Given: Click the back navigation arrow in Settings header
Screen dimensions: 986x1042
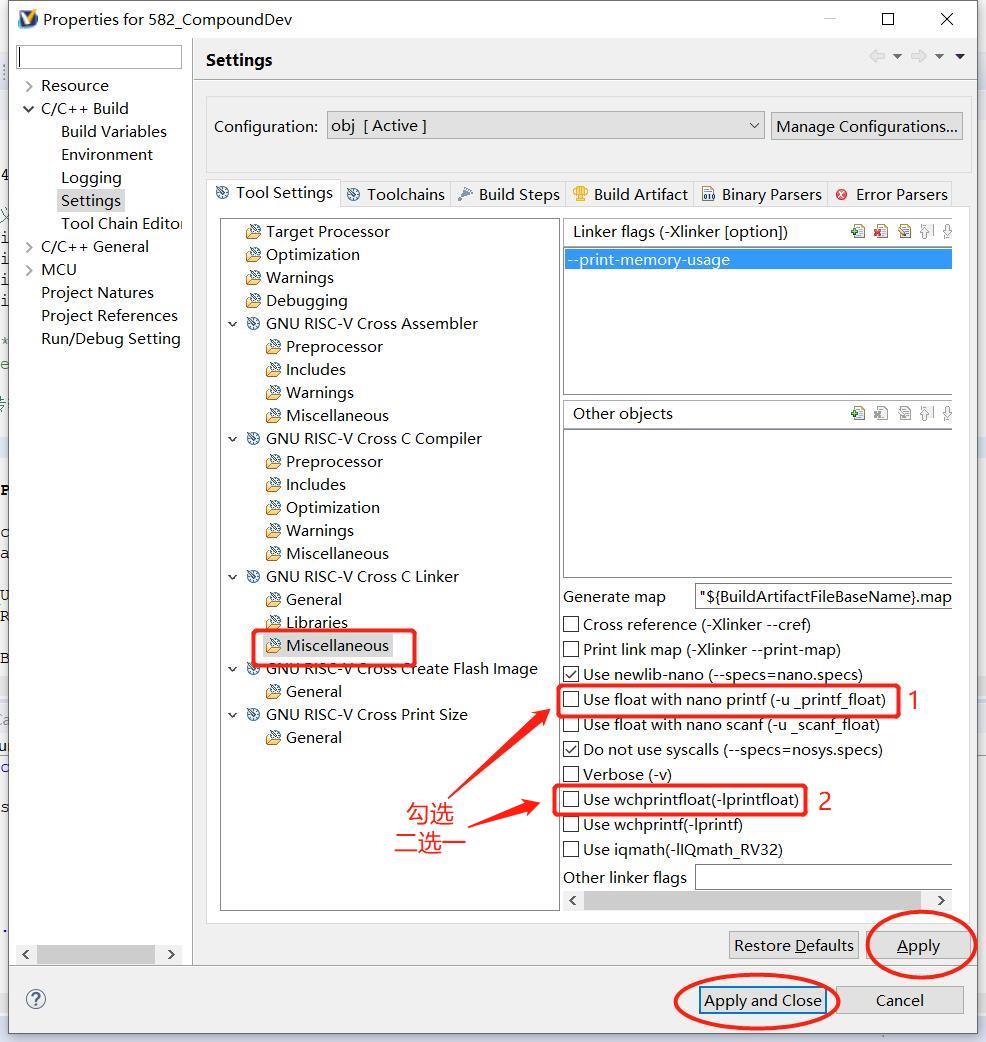Looking at the screenshot, I should [x=877, y=57].
